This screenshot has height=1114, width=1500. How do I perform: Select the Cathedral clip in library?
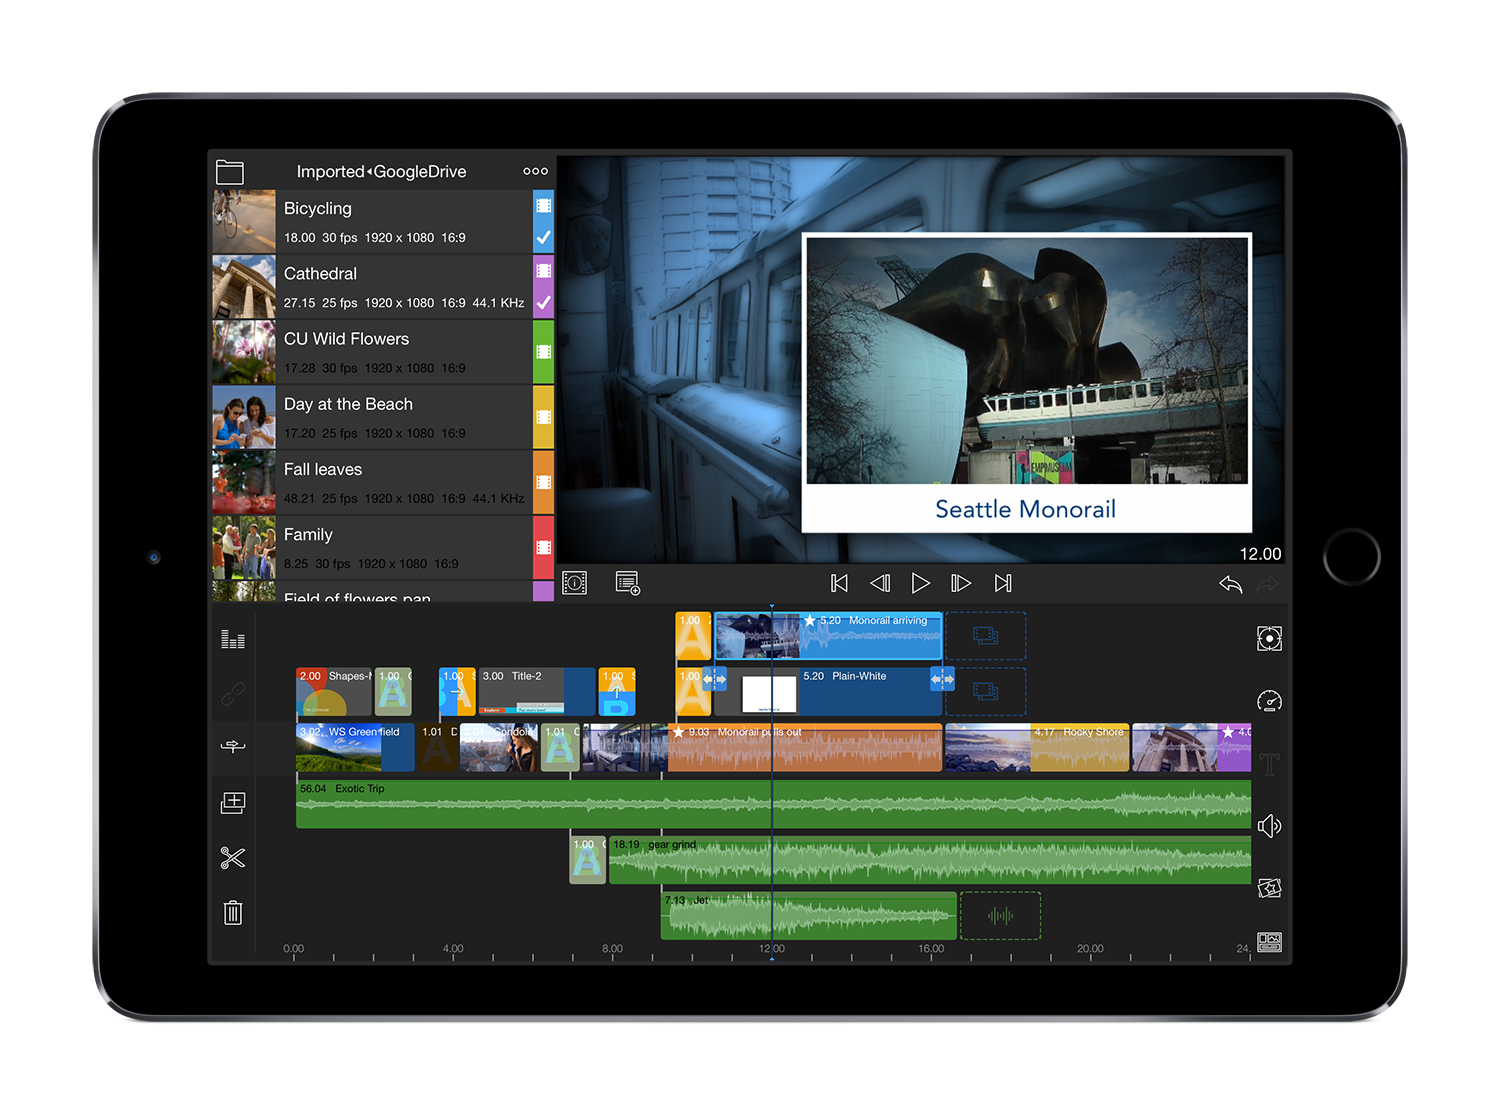pos(383,287)
